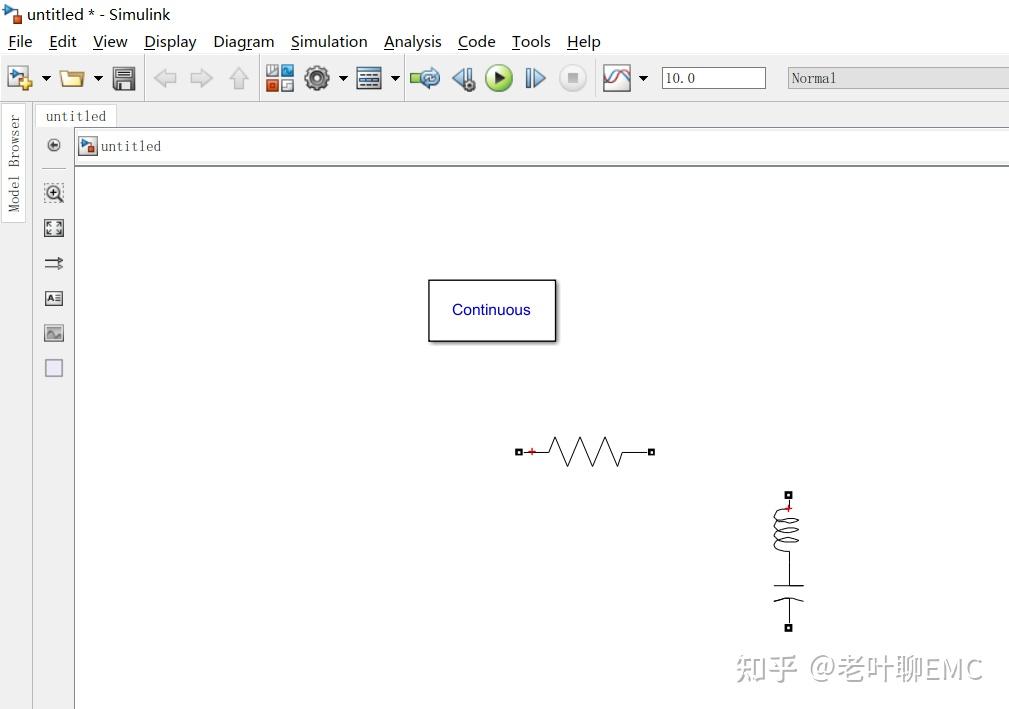Click the Up to Parent arrow
Viewport: 1009px width, 709px height.
tap(239, 78)
